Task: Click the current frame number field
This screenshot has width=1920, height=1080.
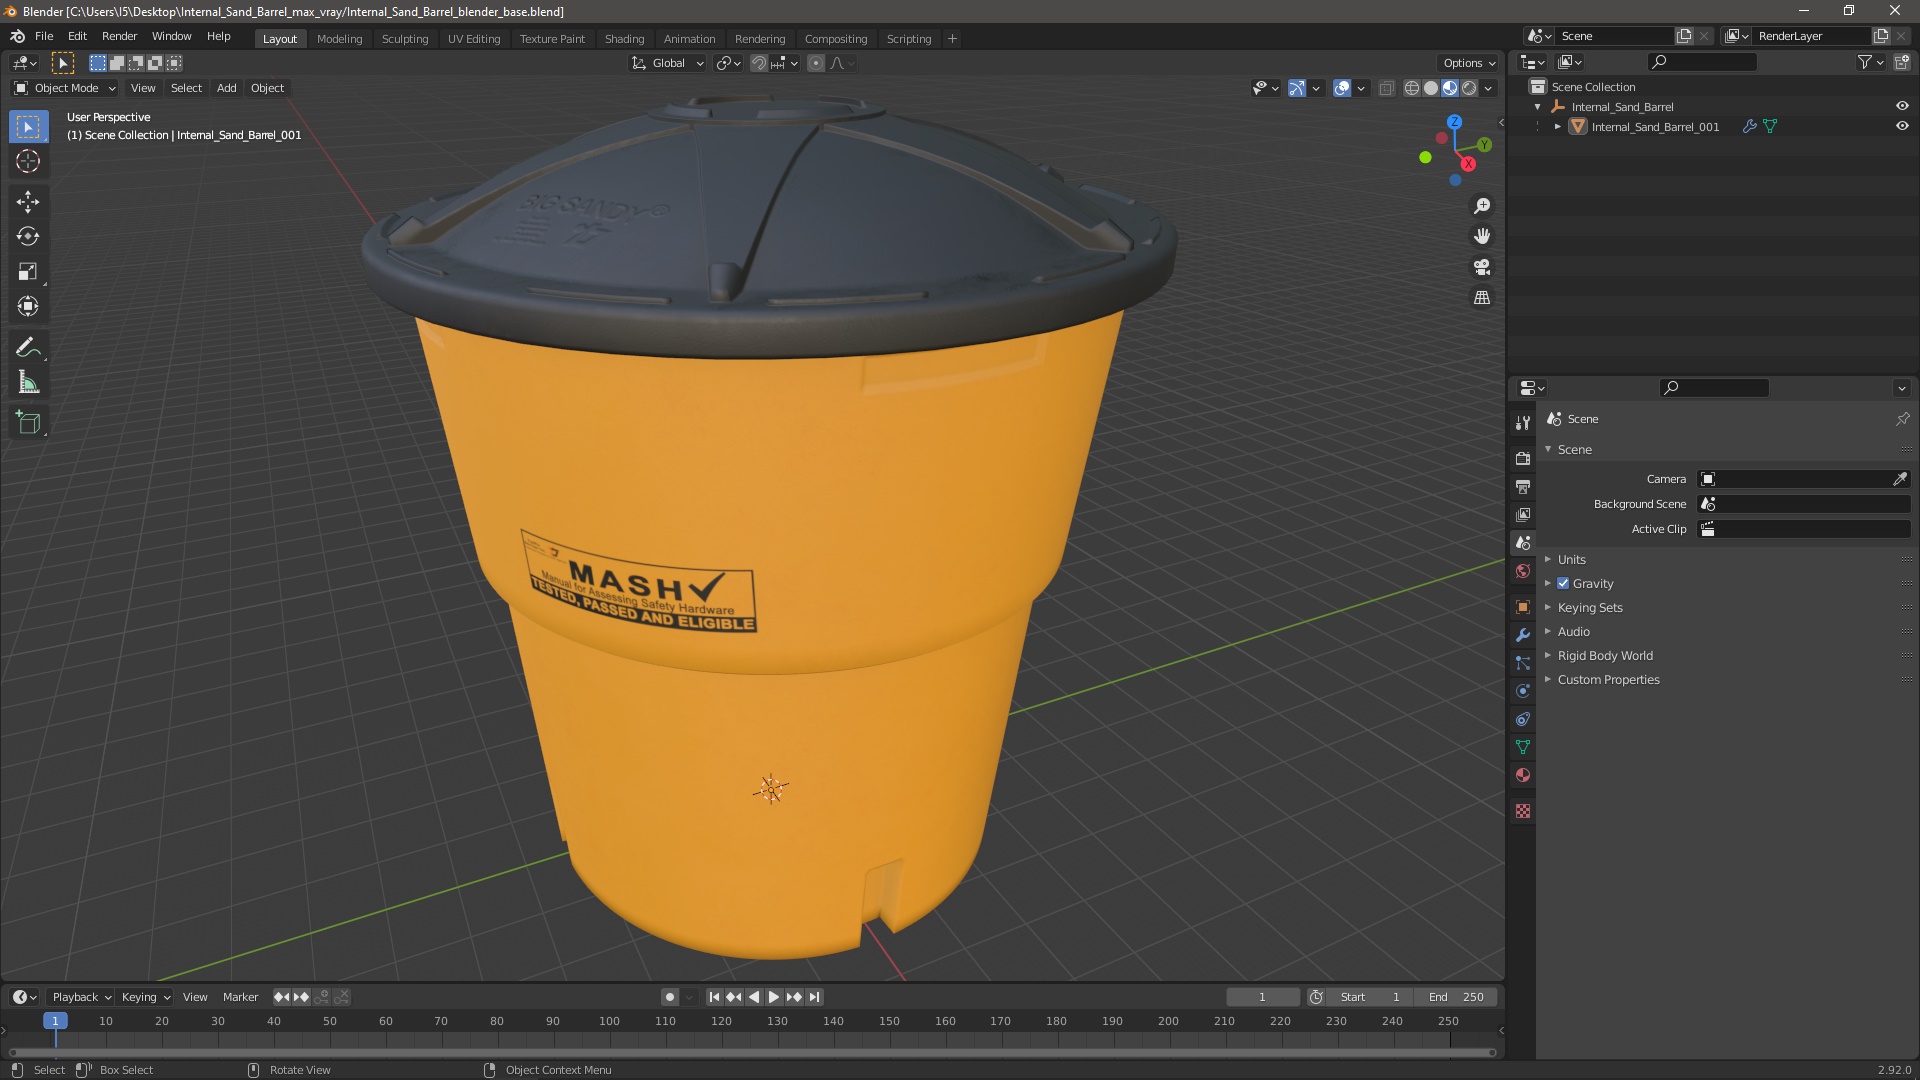Action: 1263,997
